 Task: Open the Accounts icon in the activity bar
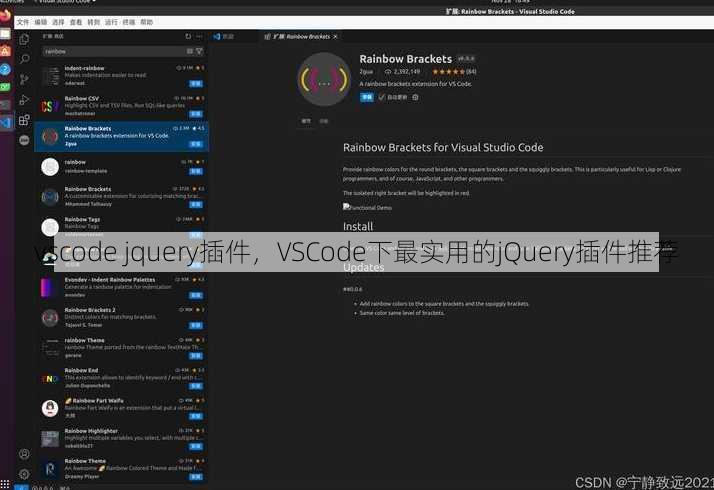coord(24,454)
